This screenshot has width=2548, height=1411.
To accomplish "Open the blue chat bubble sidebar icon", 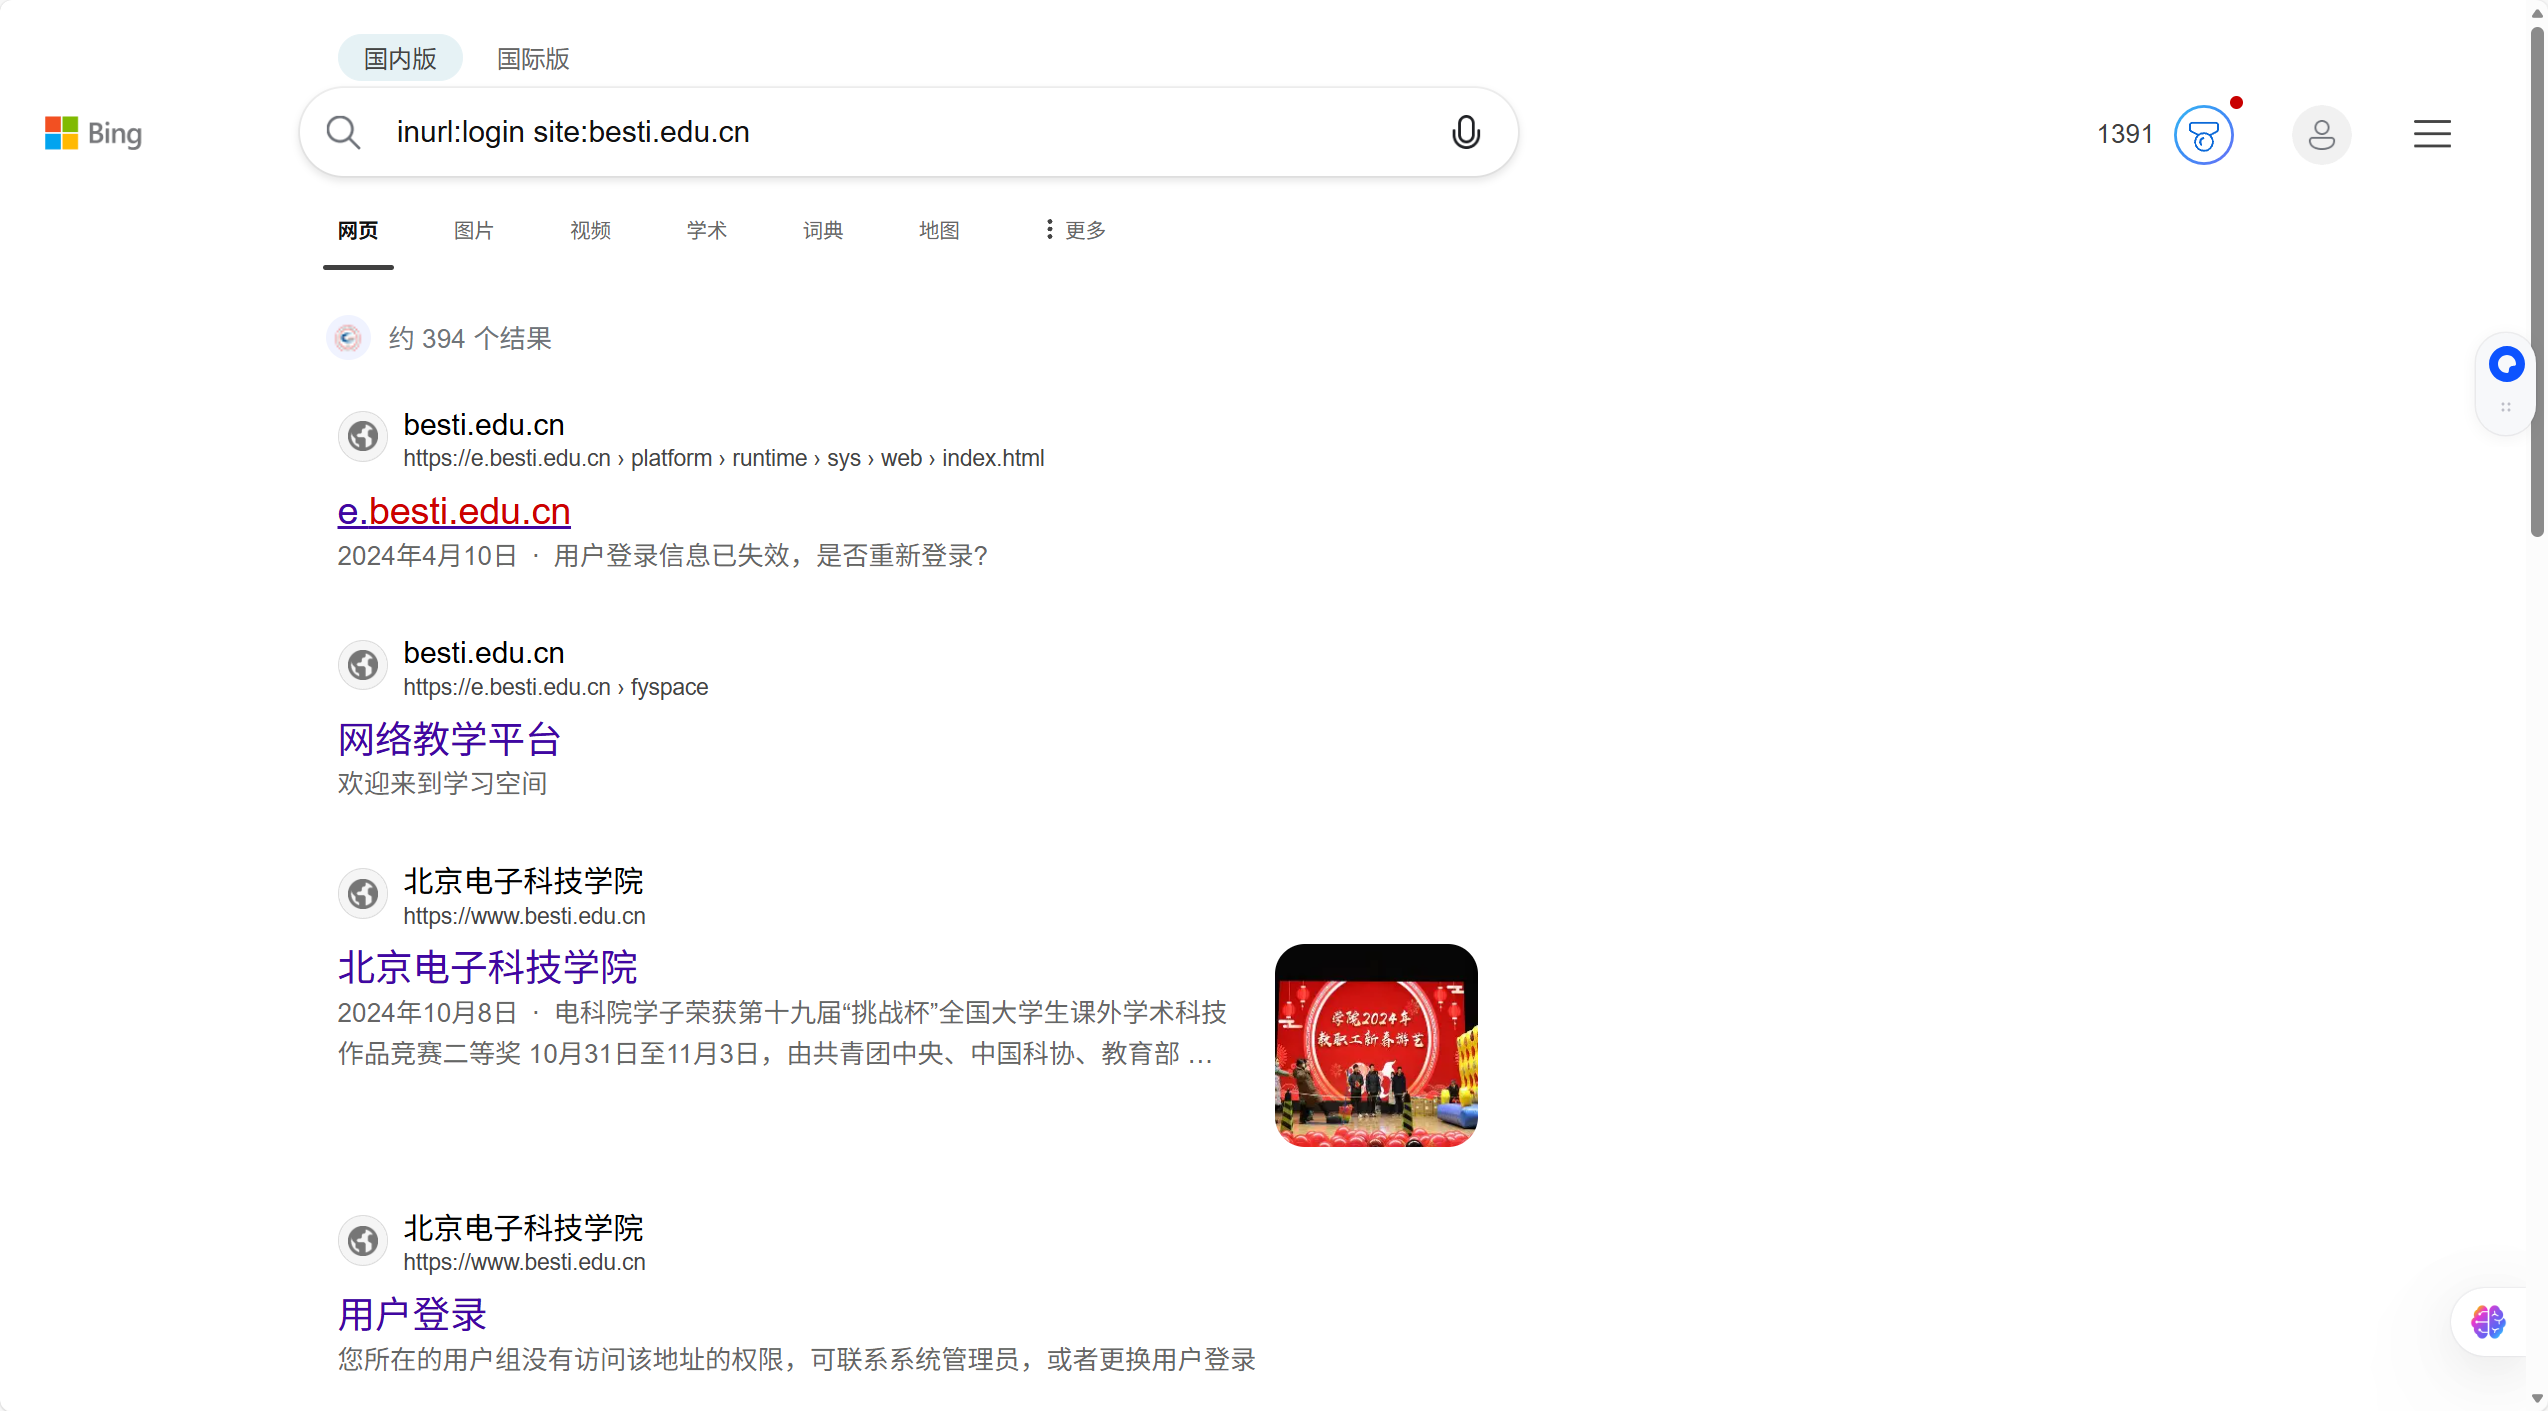I will (x=2506, y=364).
